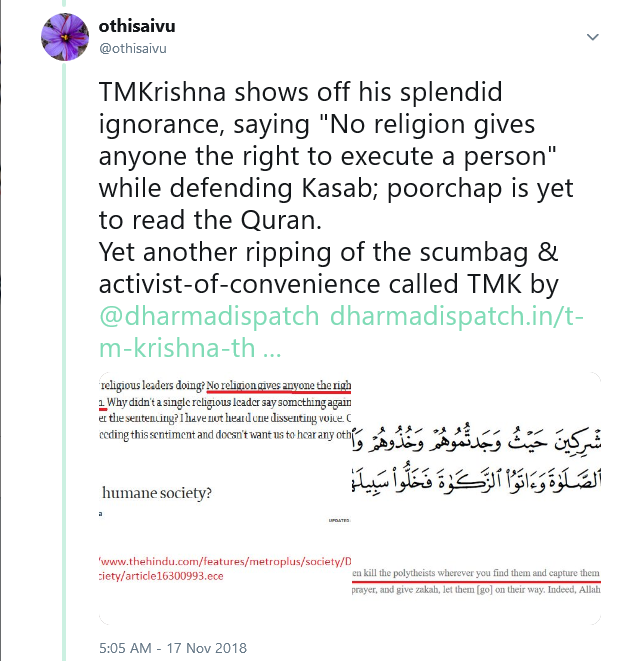Click the 'prayer, and give zakah' translation line
The width and height of the screenshot is (640, 661).
[476, 589]
